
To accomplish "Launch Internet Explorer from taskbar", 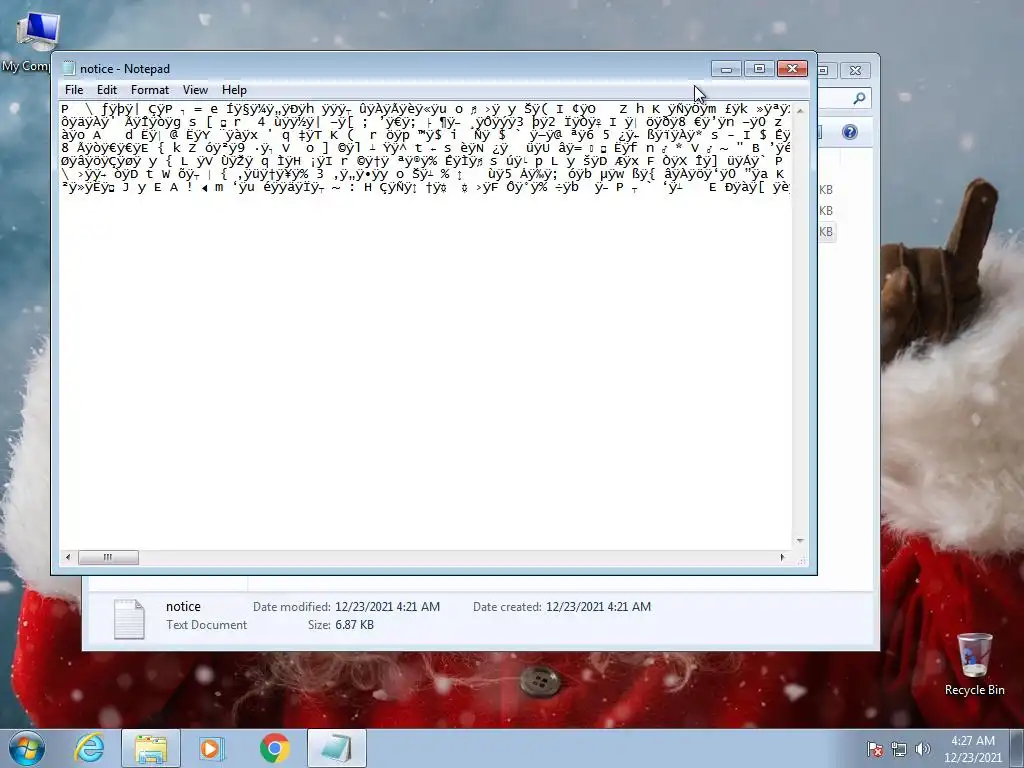I will pyautogui.click(x=89, y=748).
